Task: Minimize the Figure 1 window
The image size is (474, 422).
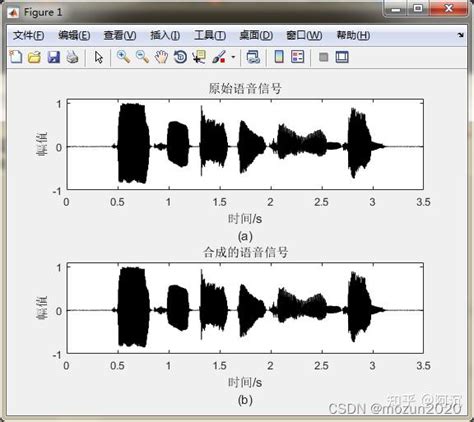Action: tap(395, 9)
